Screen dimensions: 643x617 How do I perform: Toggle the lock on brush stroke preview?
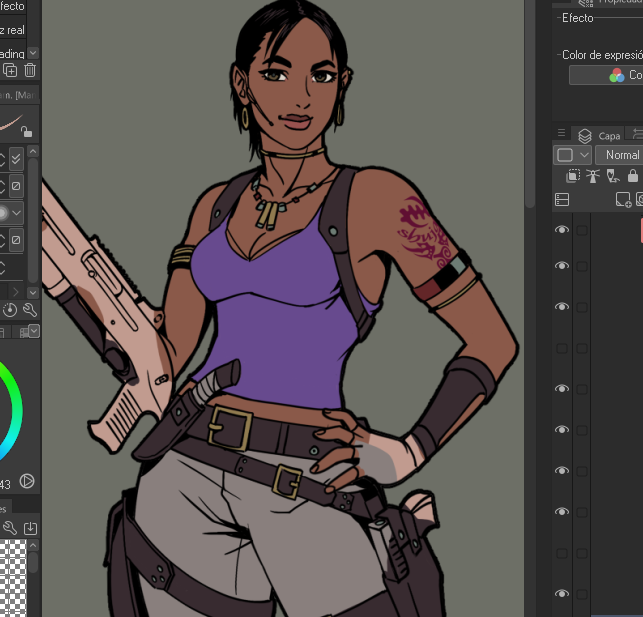coord(26,132)
